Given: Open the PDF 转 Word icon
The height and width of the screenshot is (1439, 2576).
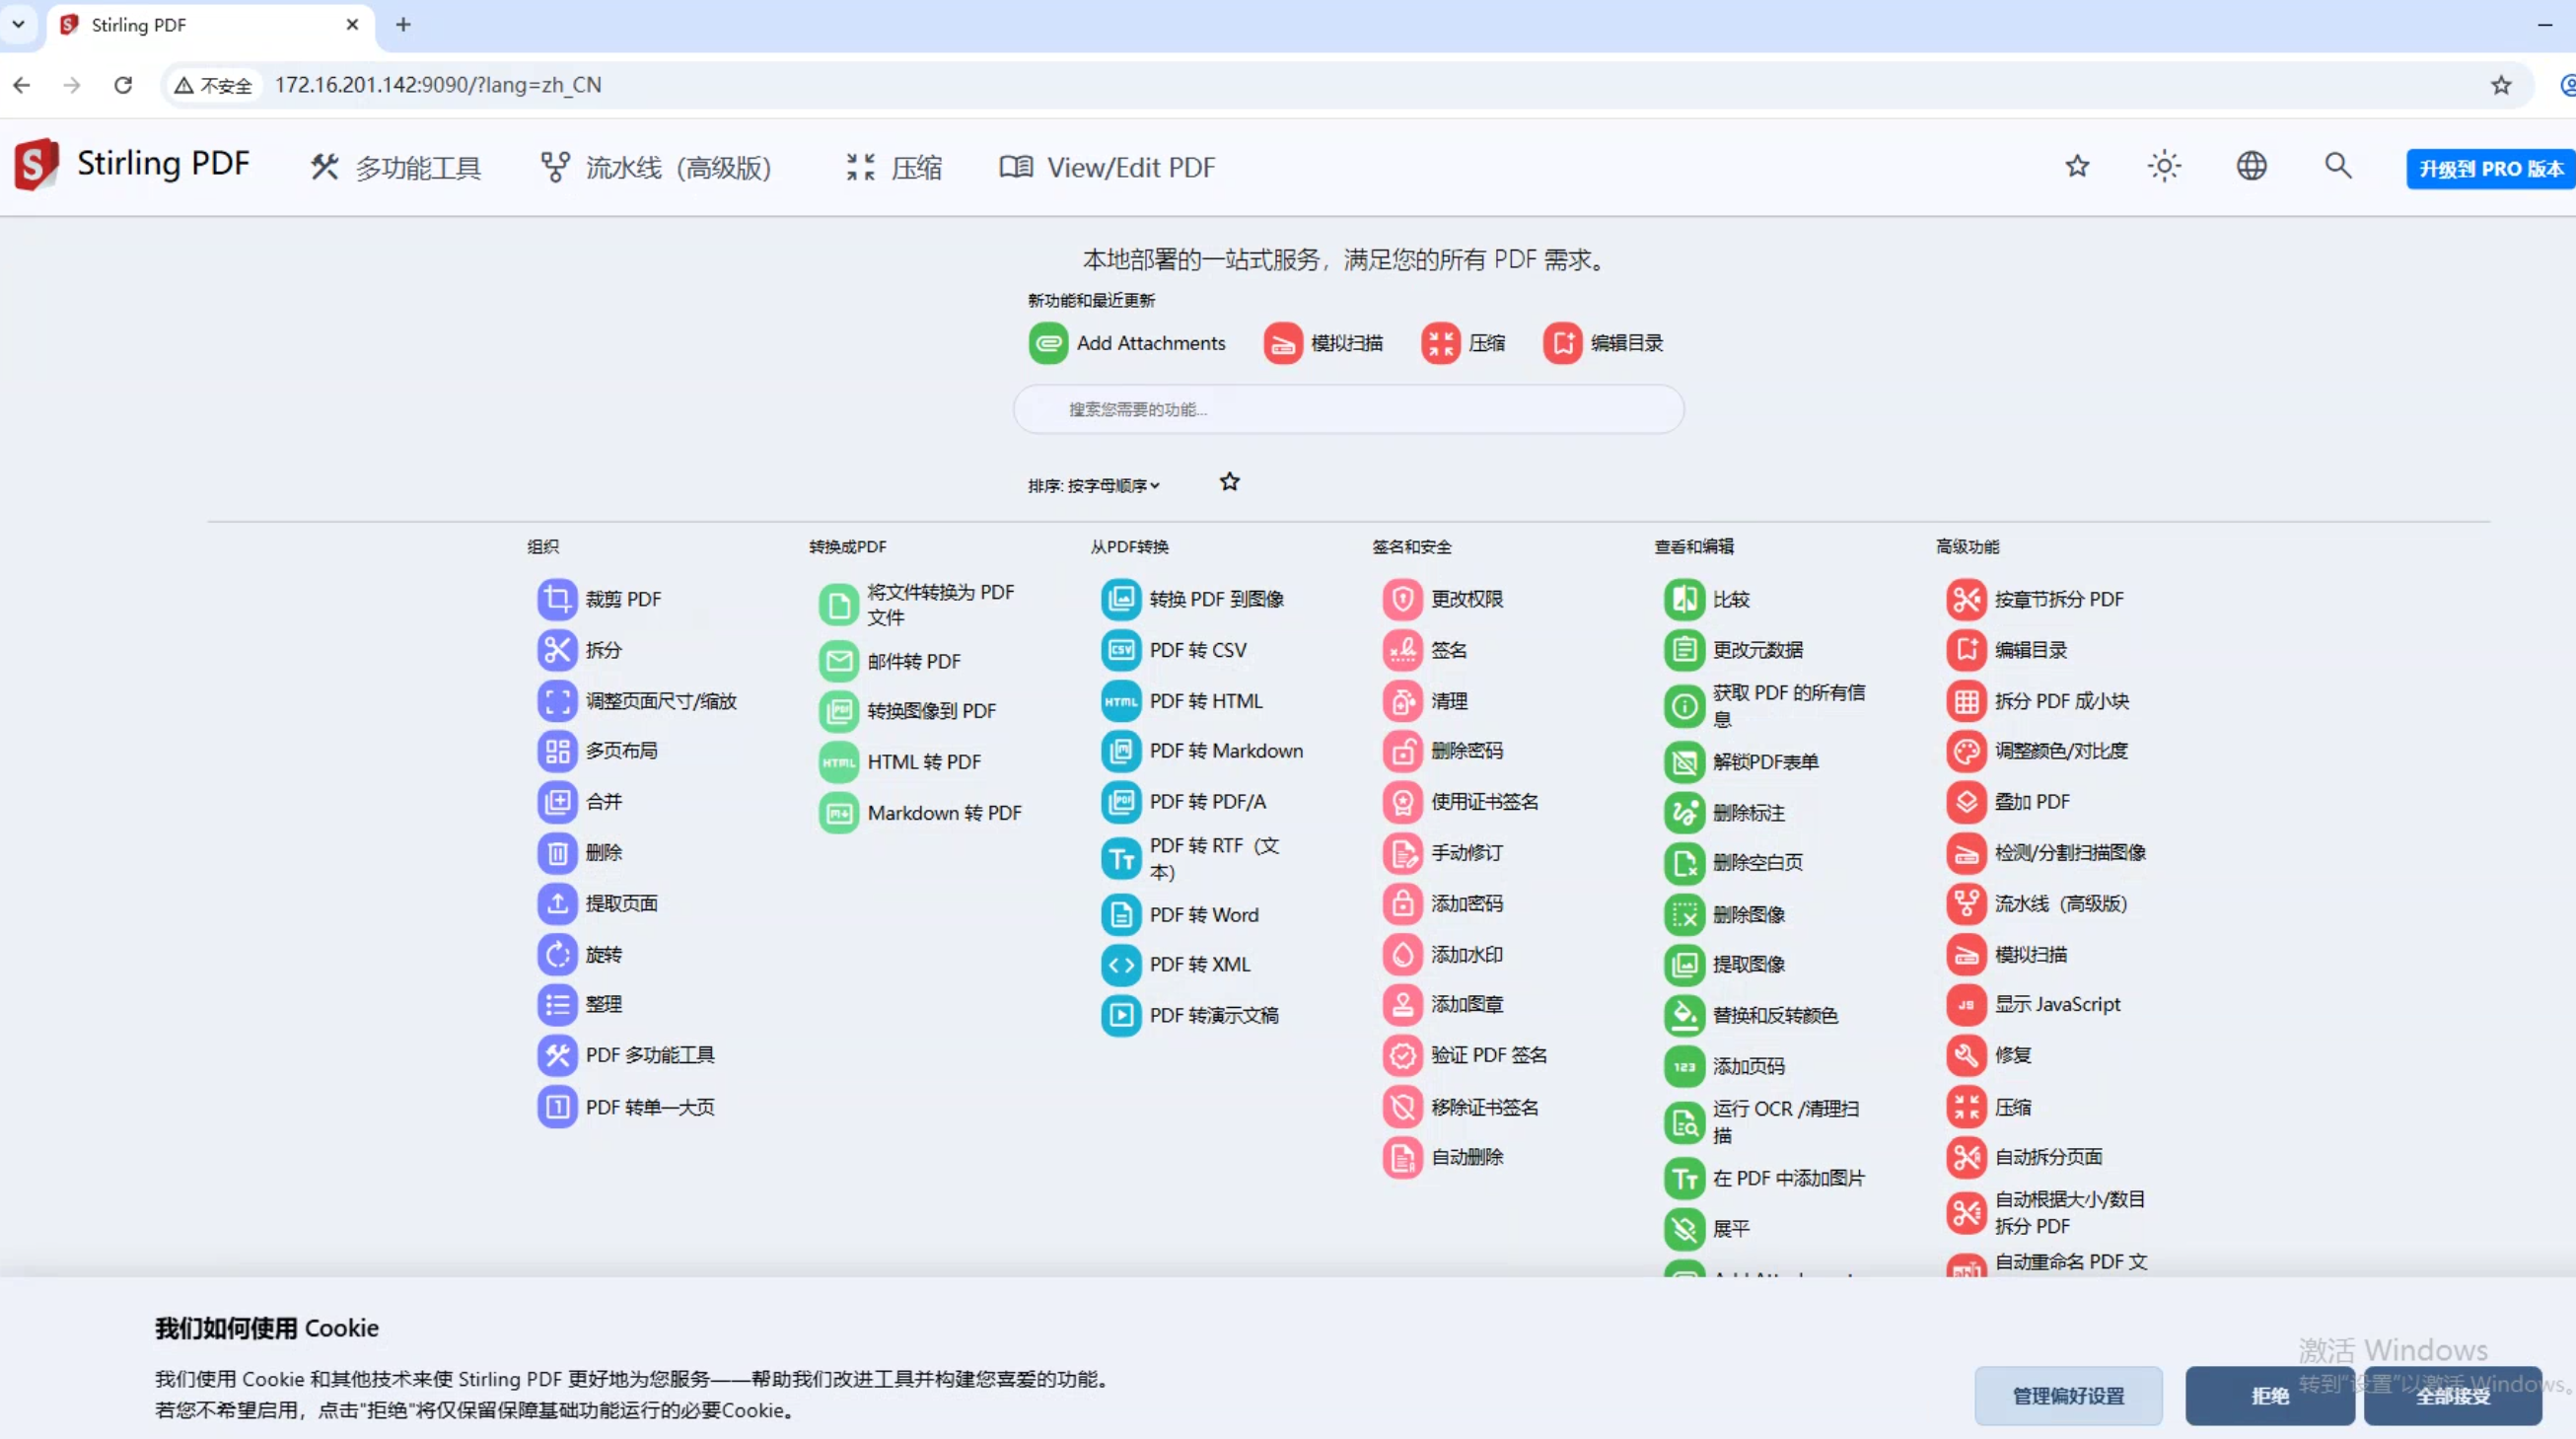Looking at the screenshot, I should [1121, 915].
